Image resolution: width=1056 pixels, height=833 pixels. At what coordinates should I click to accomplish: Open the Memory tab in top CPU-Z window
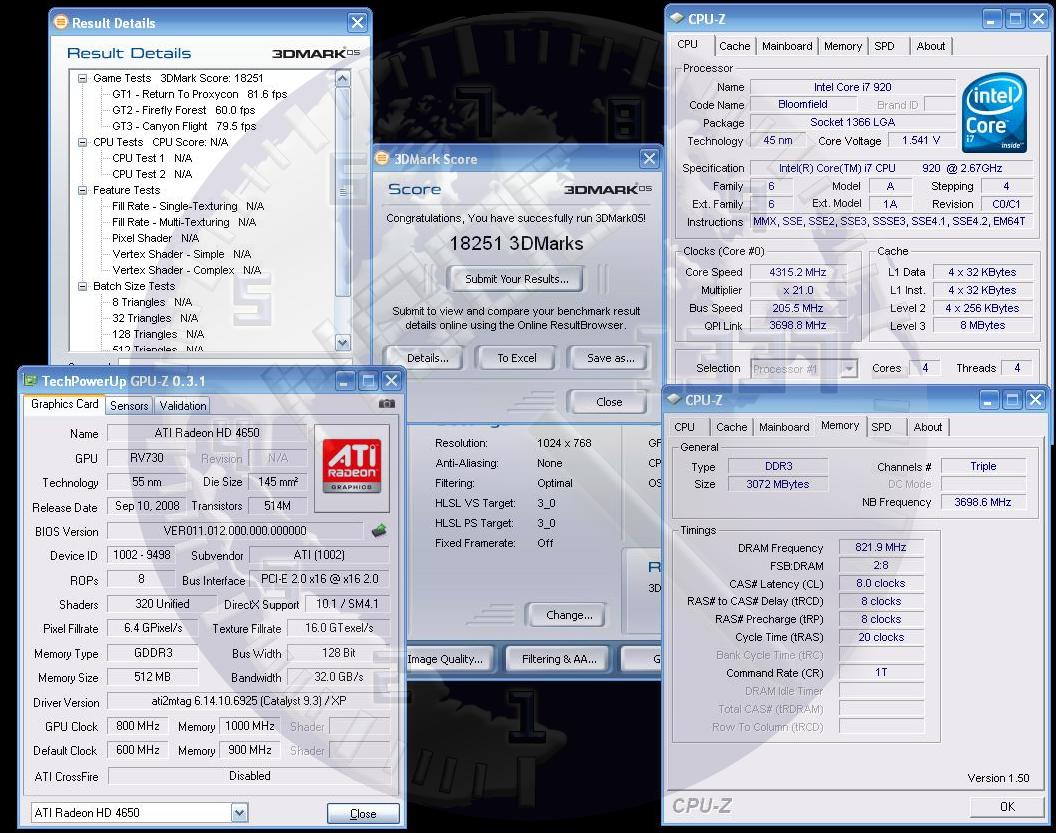coord(843,46)
